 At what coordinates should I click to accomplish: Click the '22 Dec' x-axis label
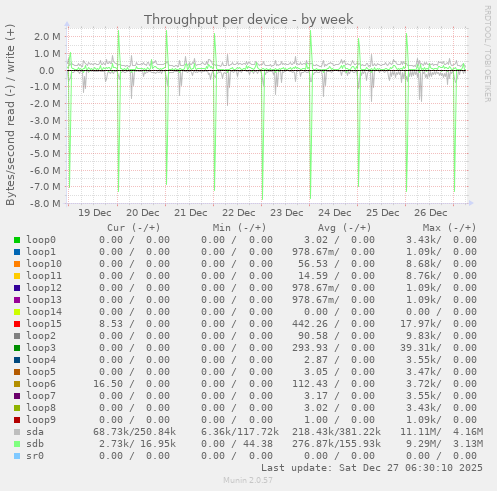pyautogui.click(x=239, y=213)
